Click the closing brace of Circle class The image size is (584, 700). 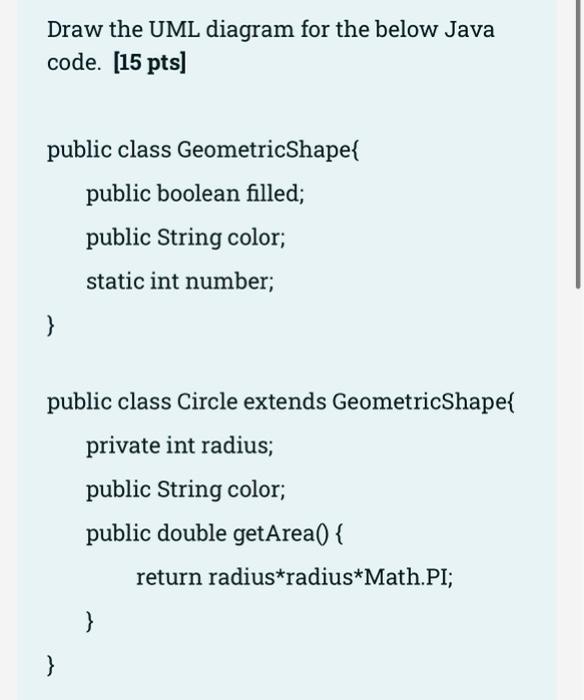click(x=51, y=666)
